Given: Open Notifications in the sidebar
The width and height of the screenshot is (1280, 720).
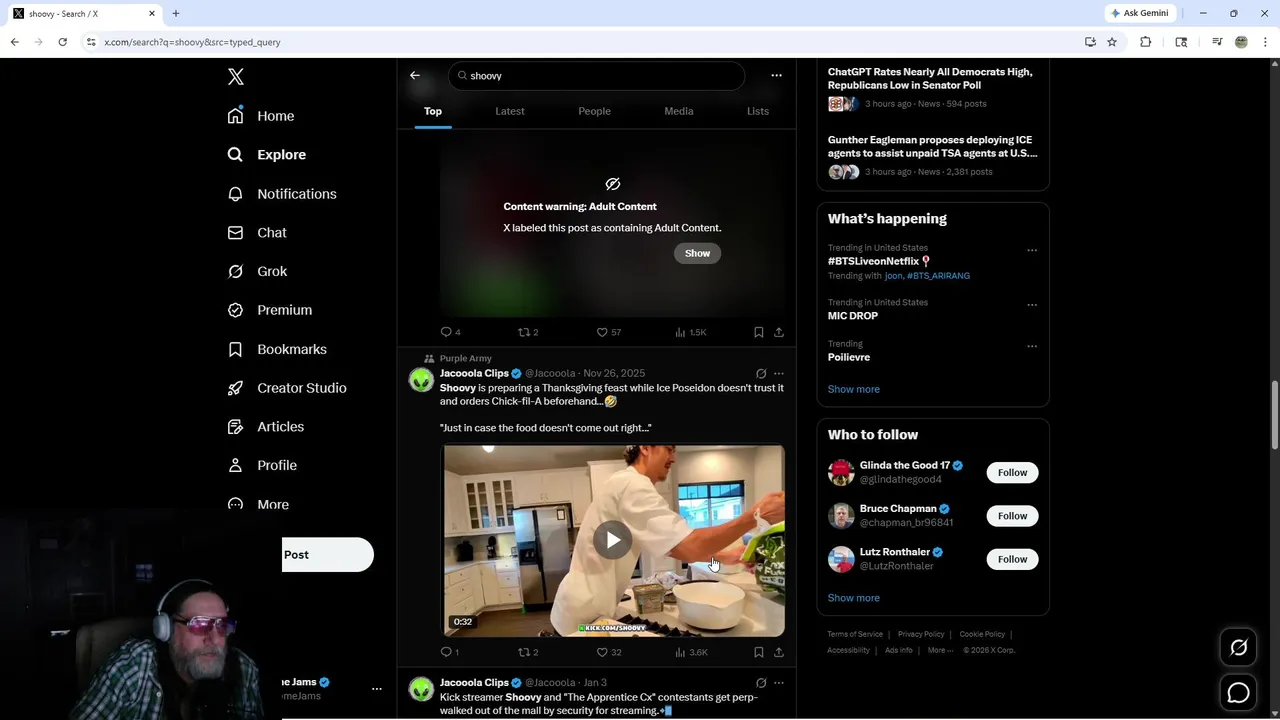Looking at the screenshot, I should tap(282, 194).
